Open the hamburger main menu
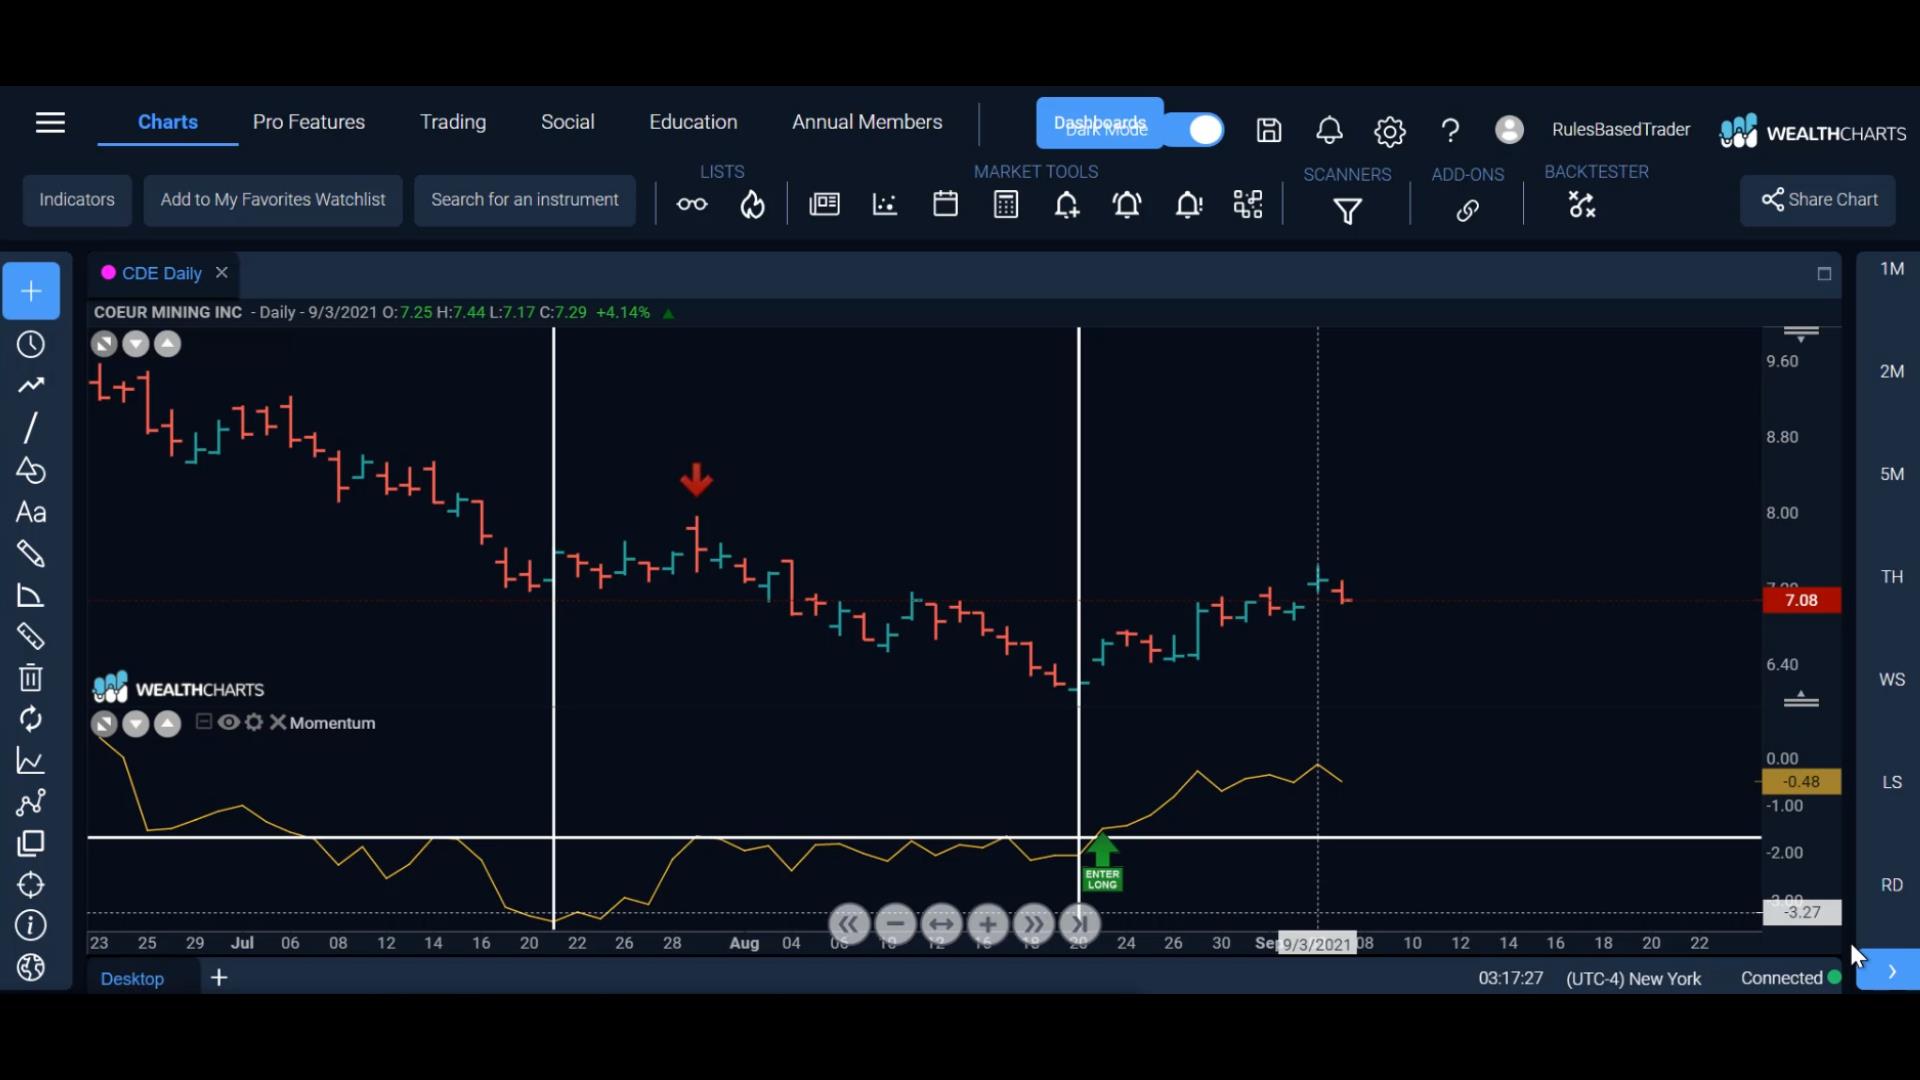The width and height of the screenshot is (1920, 1080). click(50, 122)
